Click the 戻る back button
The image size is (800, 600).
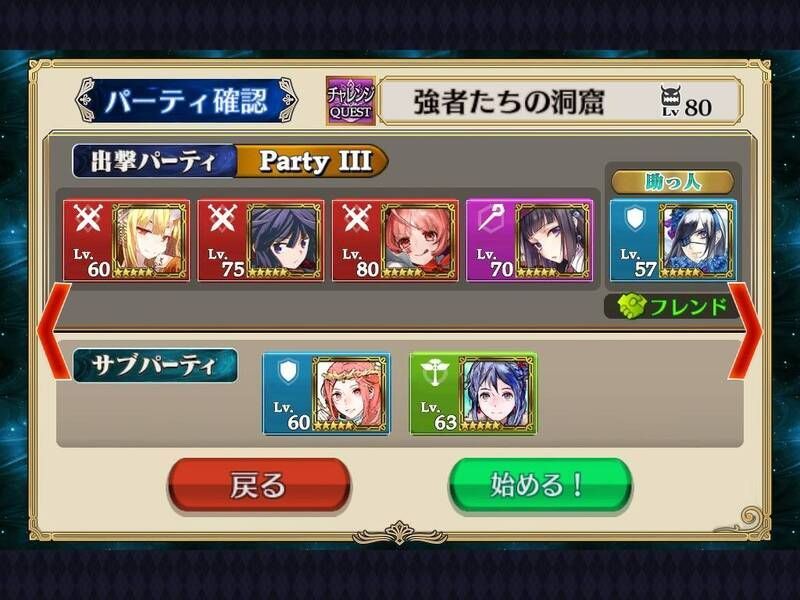[x=259, y=485]
